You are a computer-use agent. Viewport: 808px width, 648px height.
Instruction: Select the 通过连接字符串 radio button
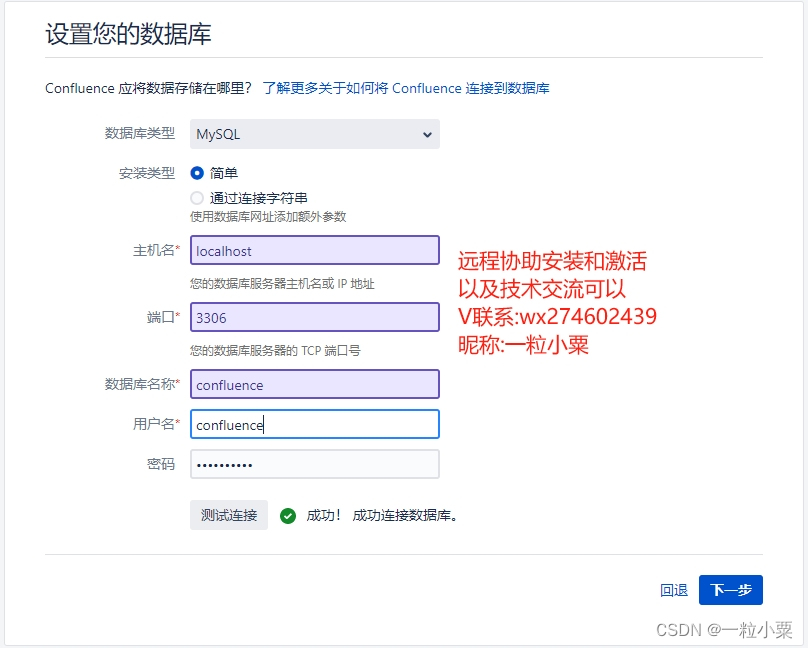click(197, 198)
